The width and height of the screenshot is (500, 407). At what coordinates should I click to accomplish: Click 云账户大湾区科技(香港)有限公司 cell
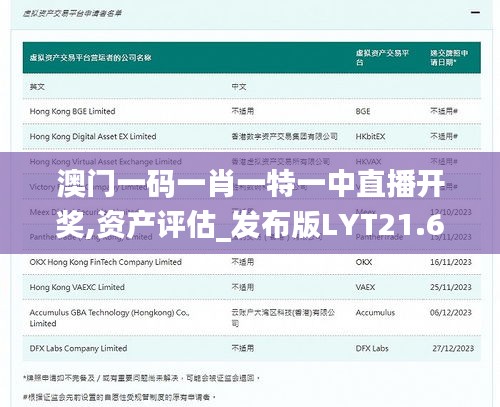click(283, 318)
